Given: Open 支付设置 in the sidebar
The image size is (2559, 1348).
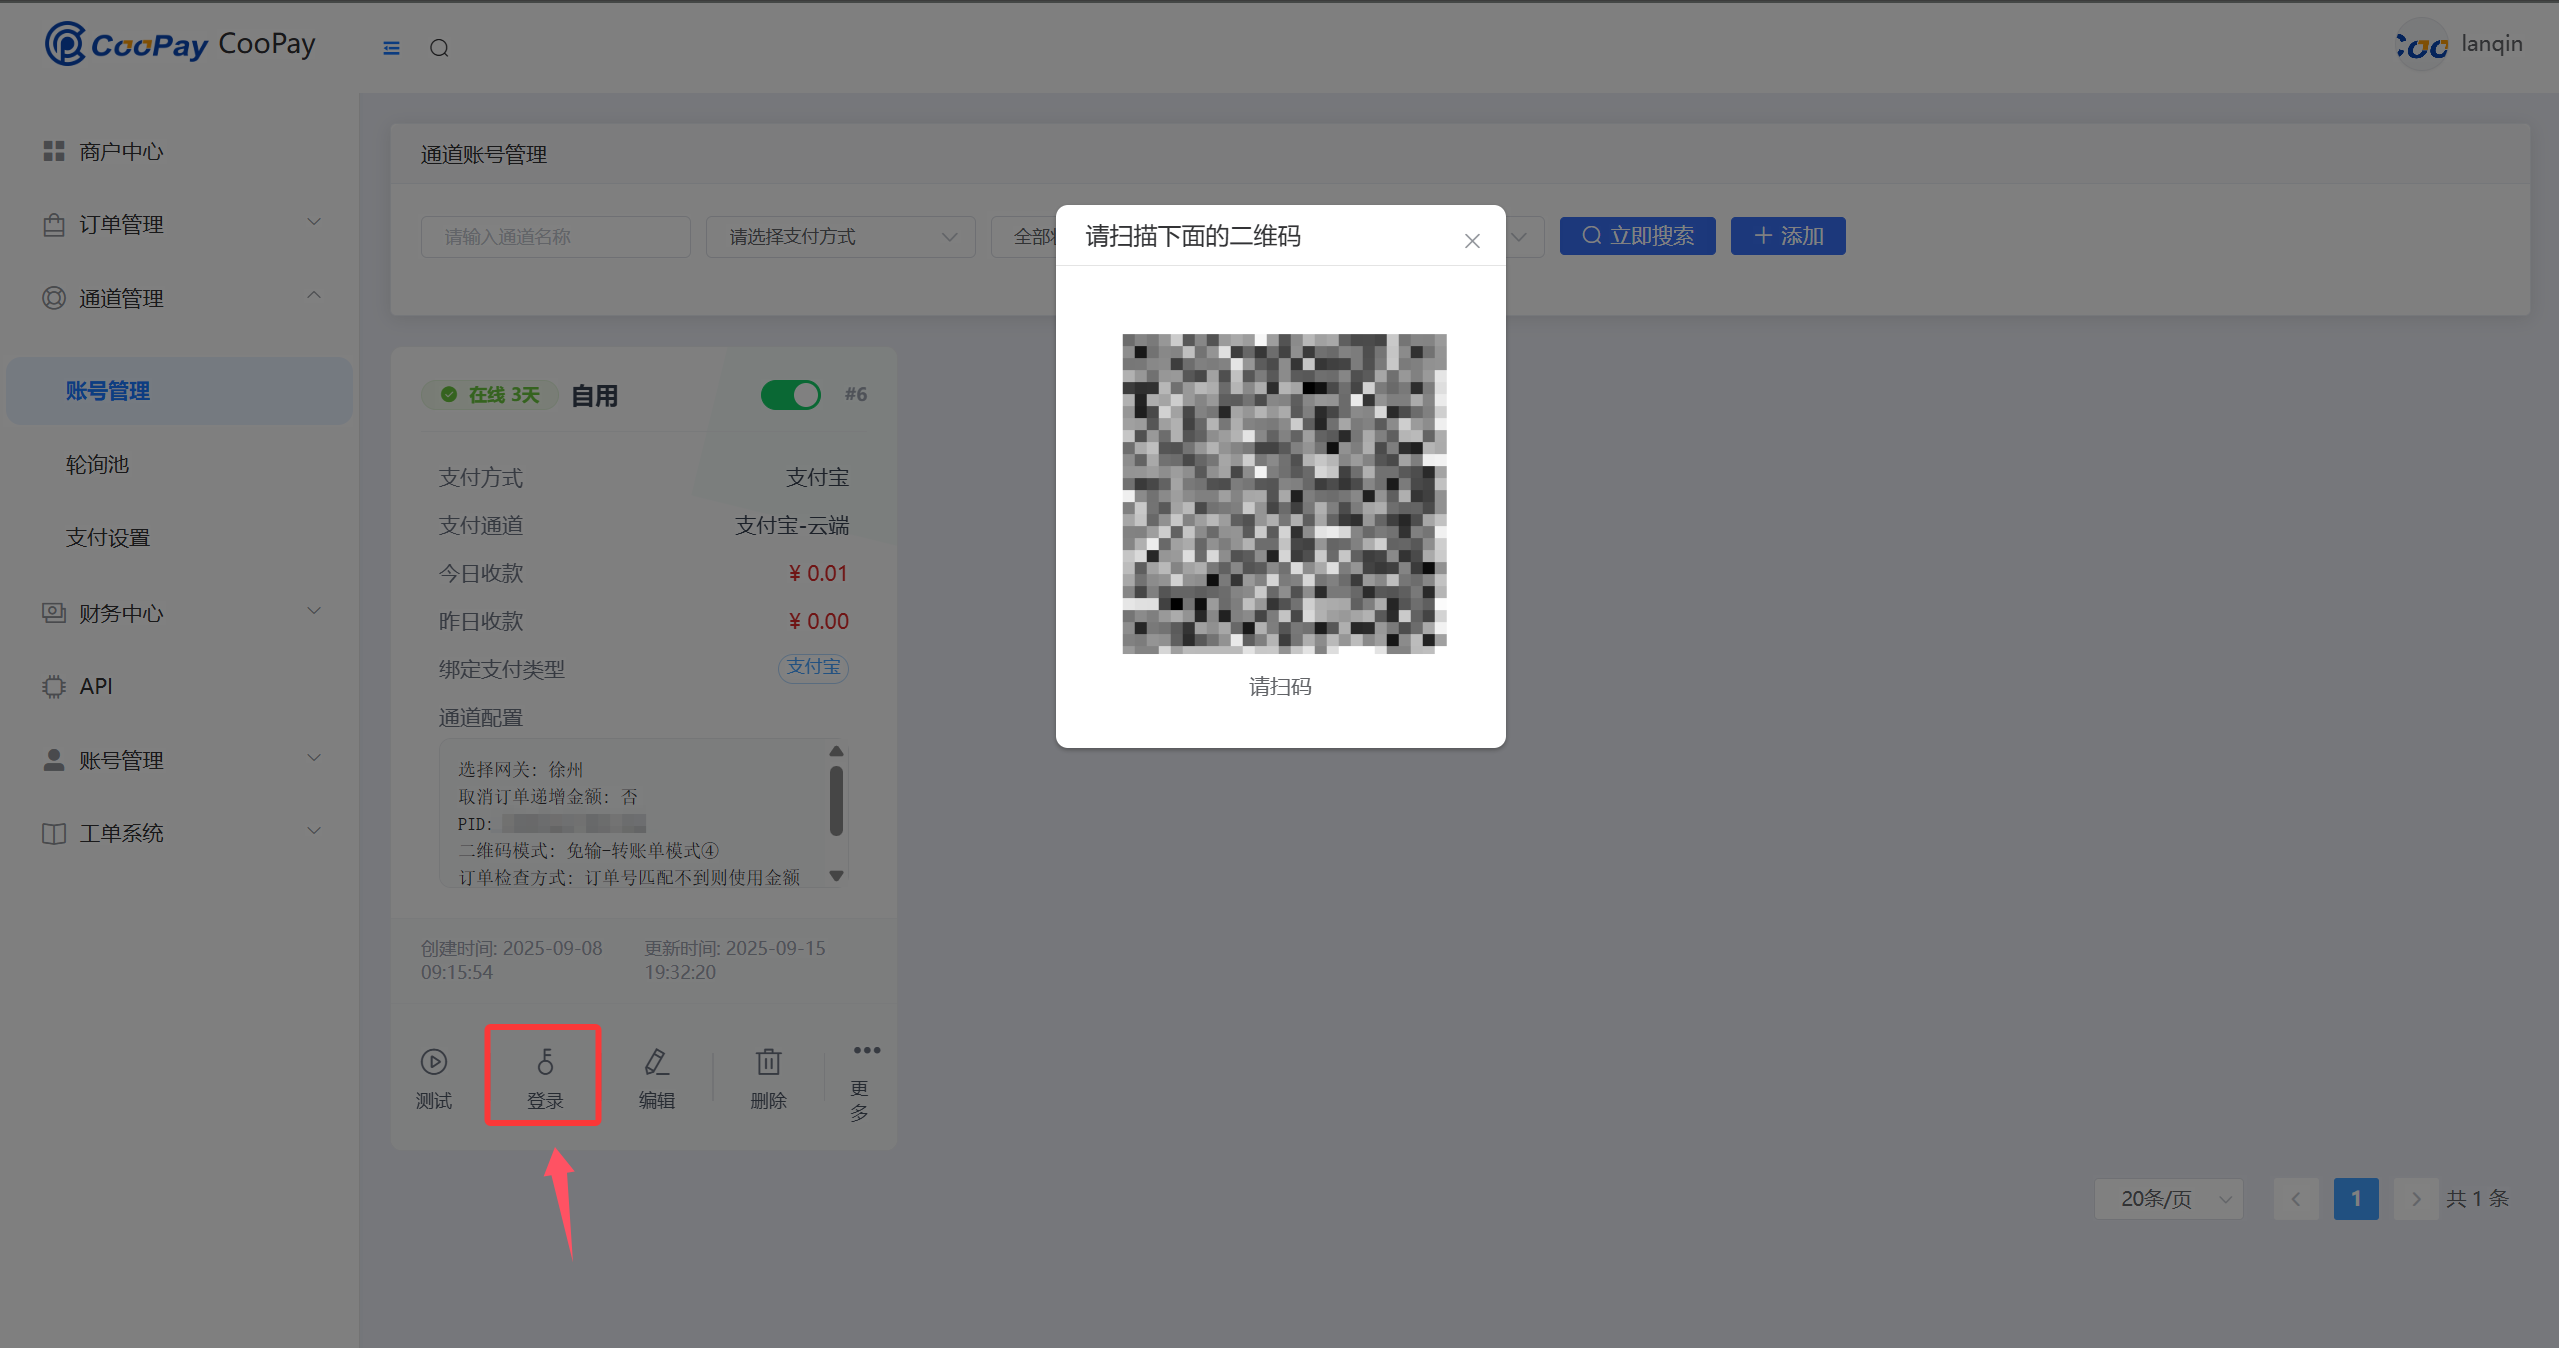Looking at the screenshot, I should 107,538.
